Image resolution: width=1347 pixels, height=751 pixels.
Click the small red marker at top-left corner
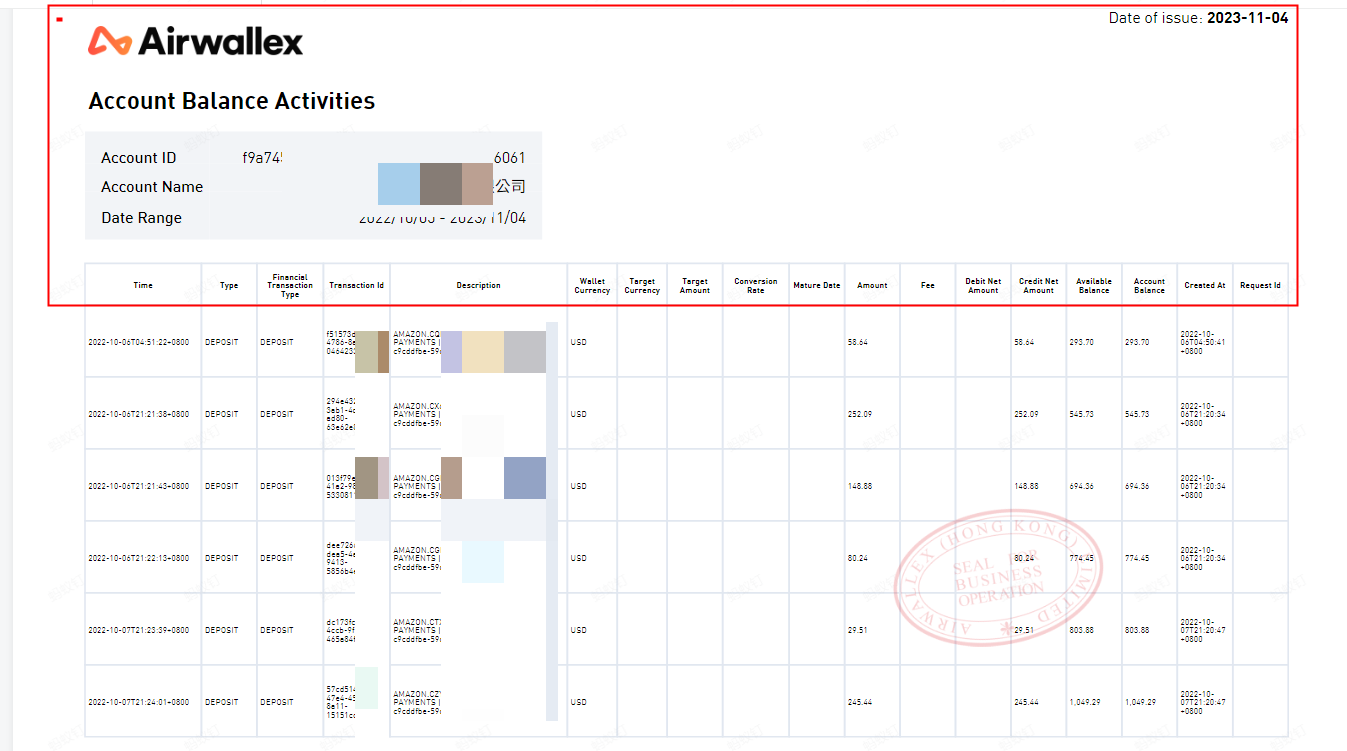(60, 19)
